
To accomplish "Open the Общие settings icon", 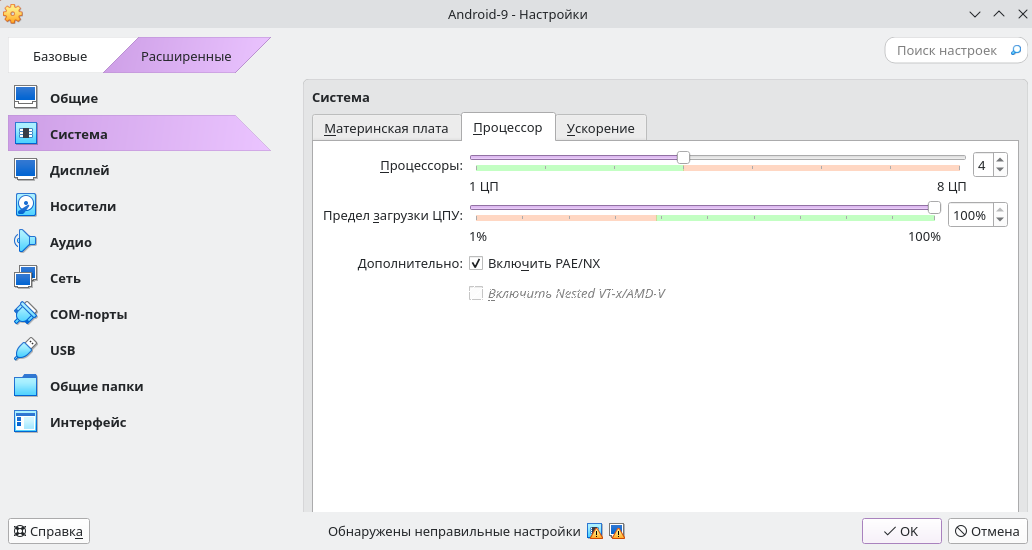I will 26,98.
